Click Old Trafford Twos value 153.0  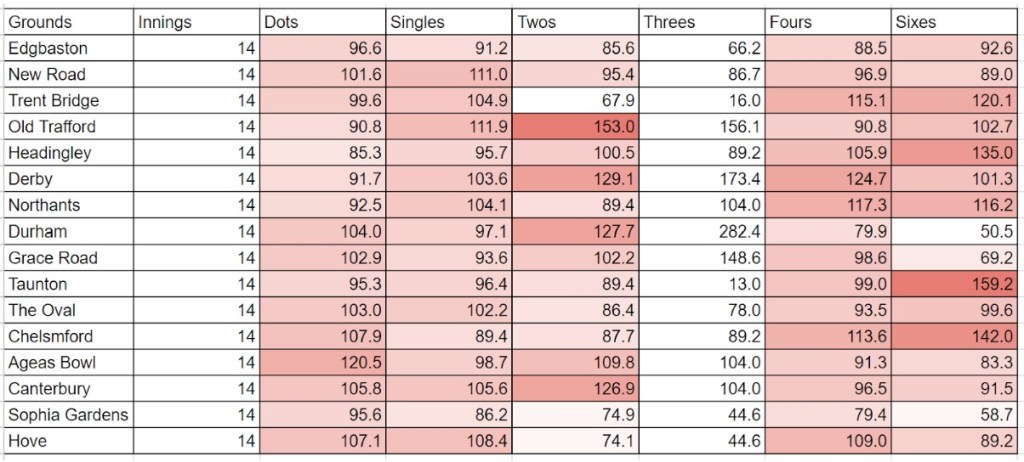coord(574,126)
